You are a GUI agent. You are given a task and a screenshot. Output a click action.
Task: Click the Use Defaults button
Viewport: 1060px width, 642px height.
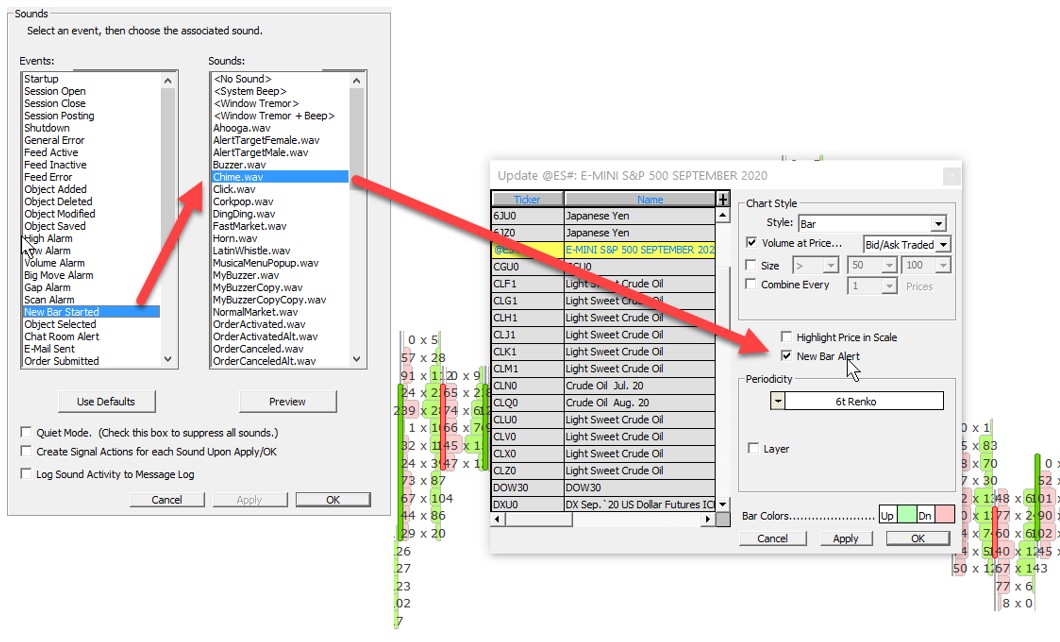(106, 401)
